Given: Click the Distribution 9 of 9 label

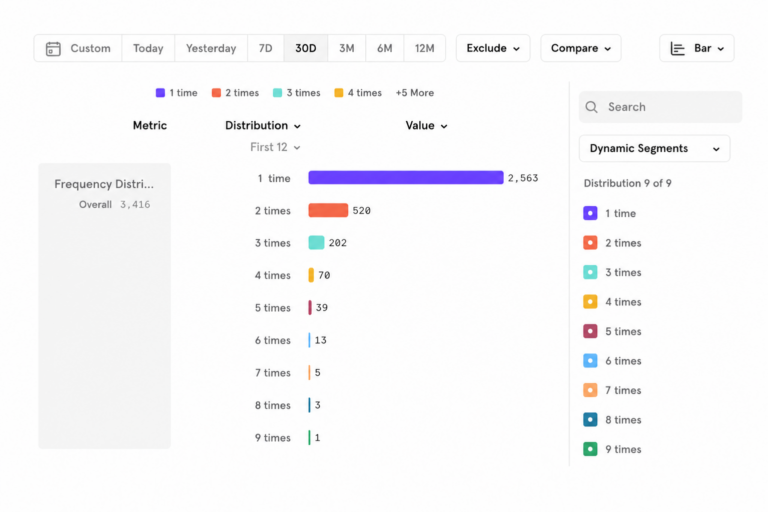Looking at the screenshot, I should 627,183.
